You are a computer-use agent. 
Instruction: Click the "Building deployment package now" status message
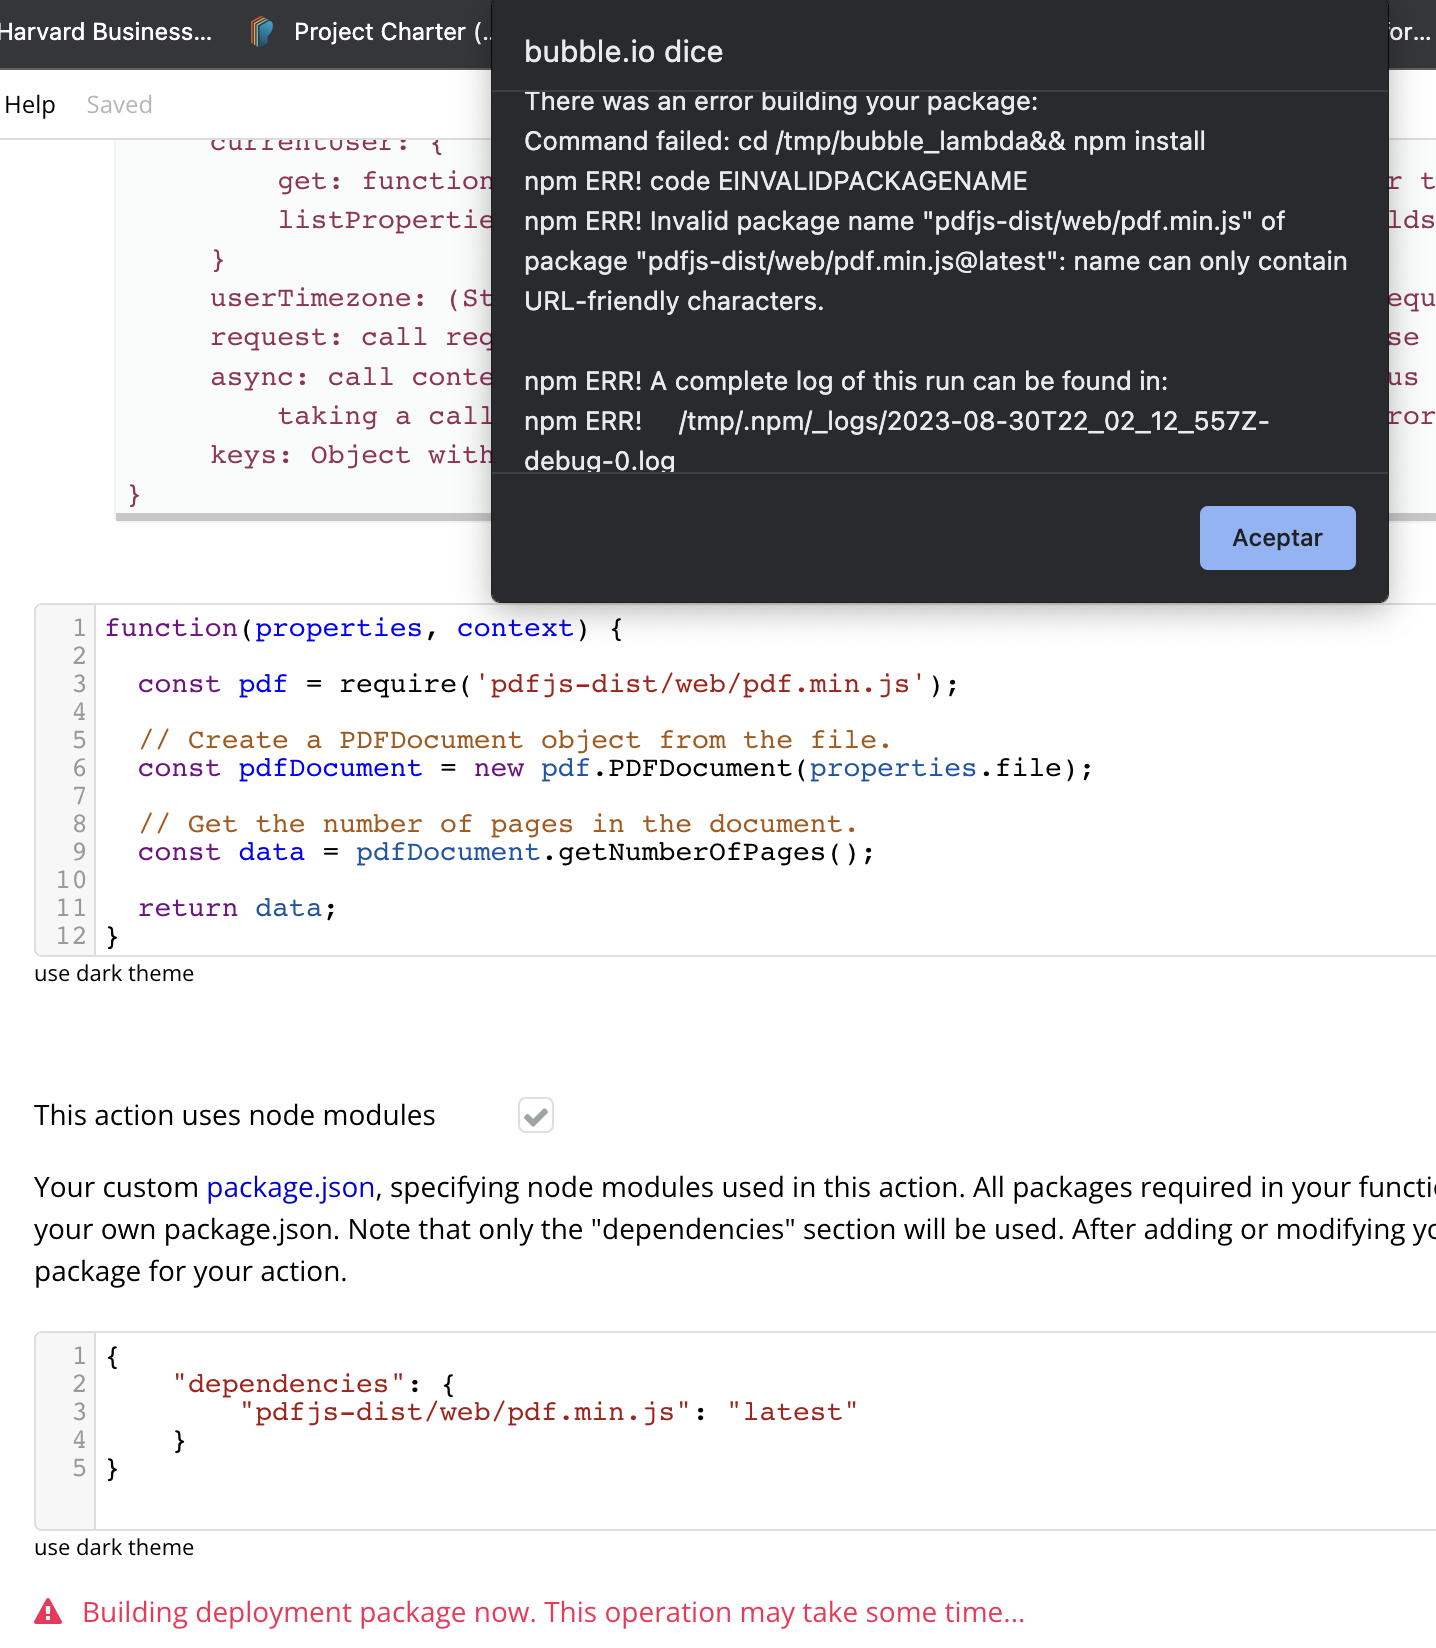pyautogui.click(x=553, y=1612)
